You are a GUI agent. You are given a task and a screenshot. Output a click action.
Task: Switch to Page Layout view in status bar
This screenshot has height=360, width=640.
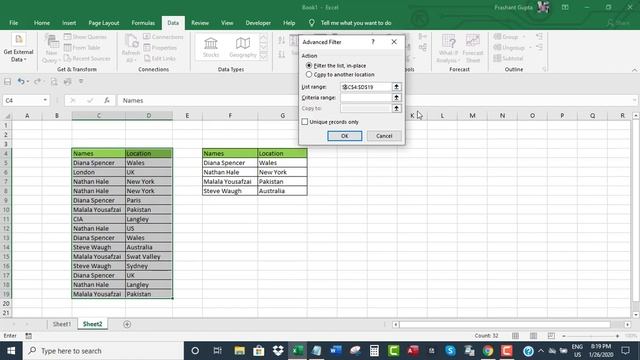(533, 336)
